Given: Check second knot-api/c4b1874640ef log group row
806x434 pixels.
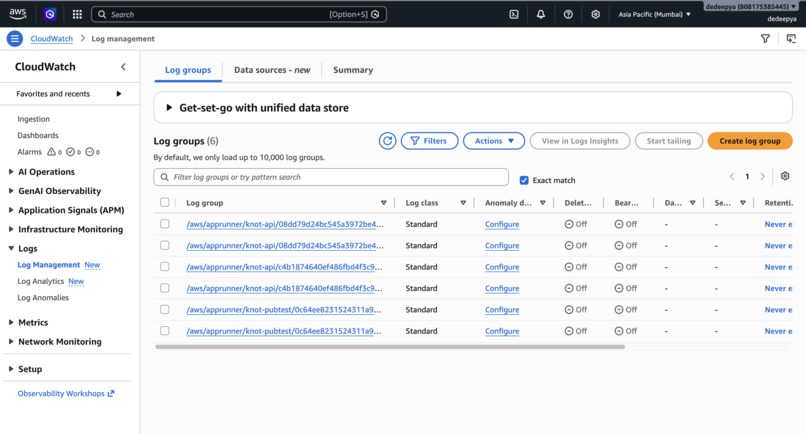Looking at the screenshot, I should [x=164, y=288].
